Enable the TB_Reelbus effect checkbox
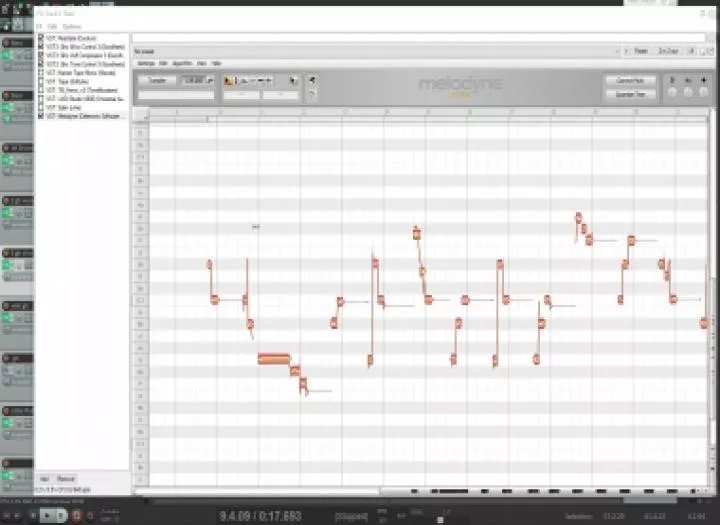The width and height of the screenshot is (720, 525). [41, 90]
